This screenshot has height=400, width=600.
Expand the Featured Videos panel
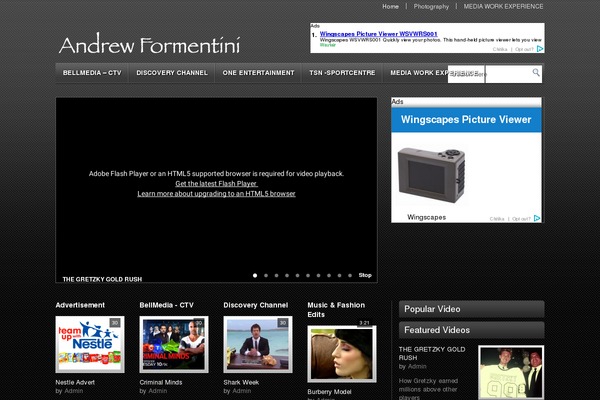click(471, 330)
